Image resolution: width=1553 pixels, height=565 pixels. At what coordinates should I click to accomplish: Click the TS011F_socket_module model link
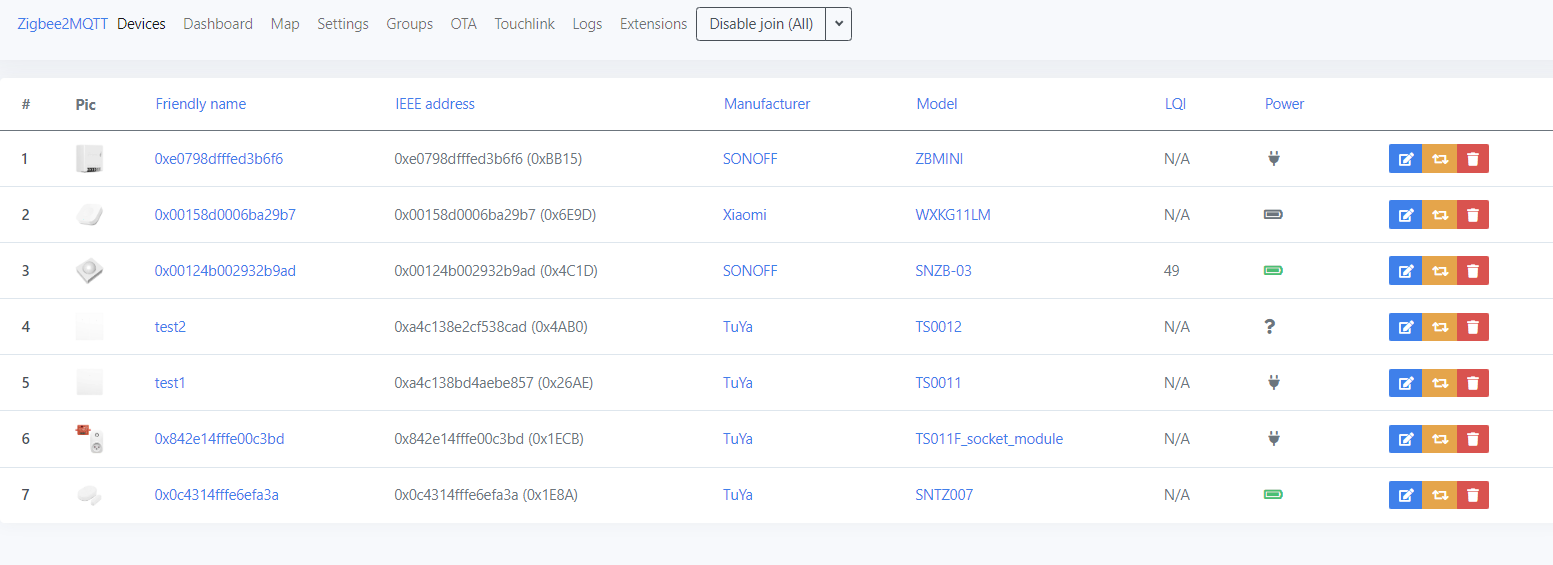point(989,439)
